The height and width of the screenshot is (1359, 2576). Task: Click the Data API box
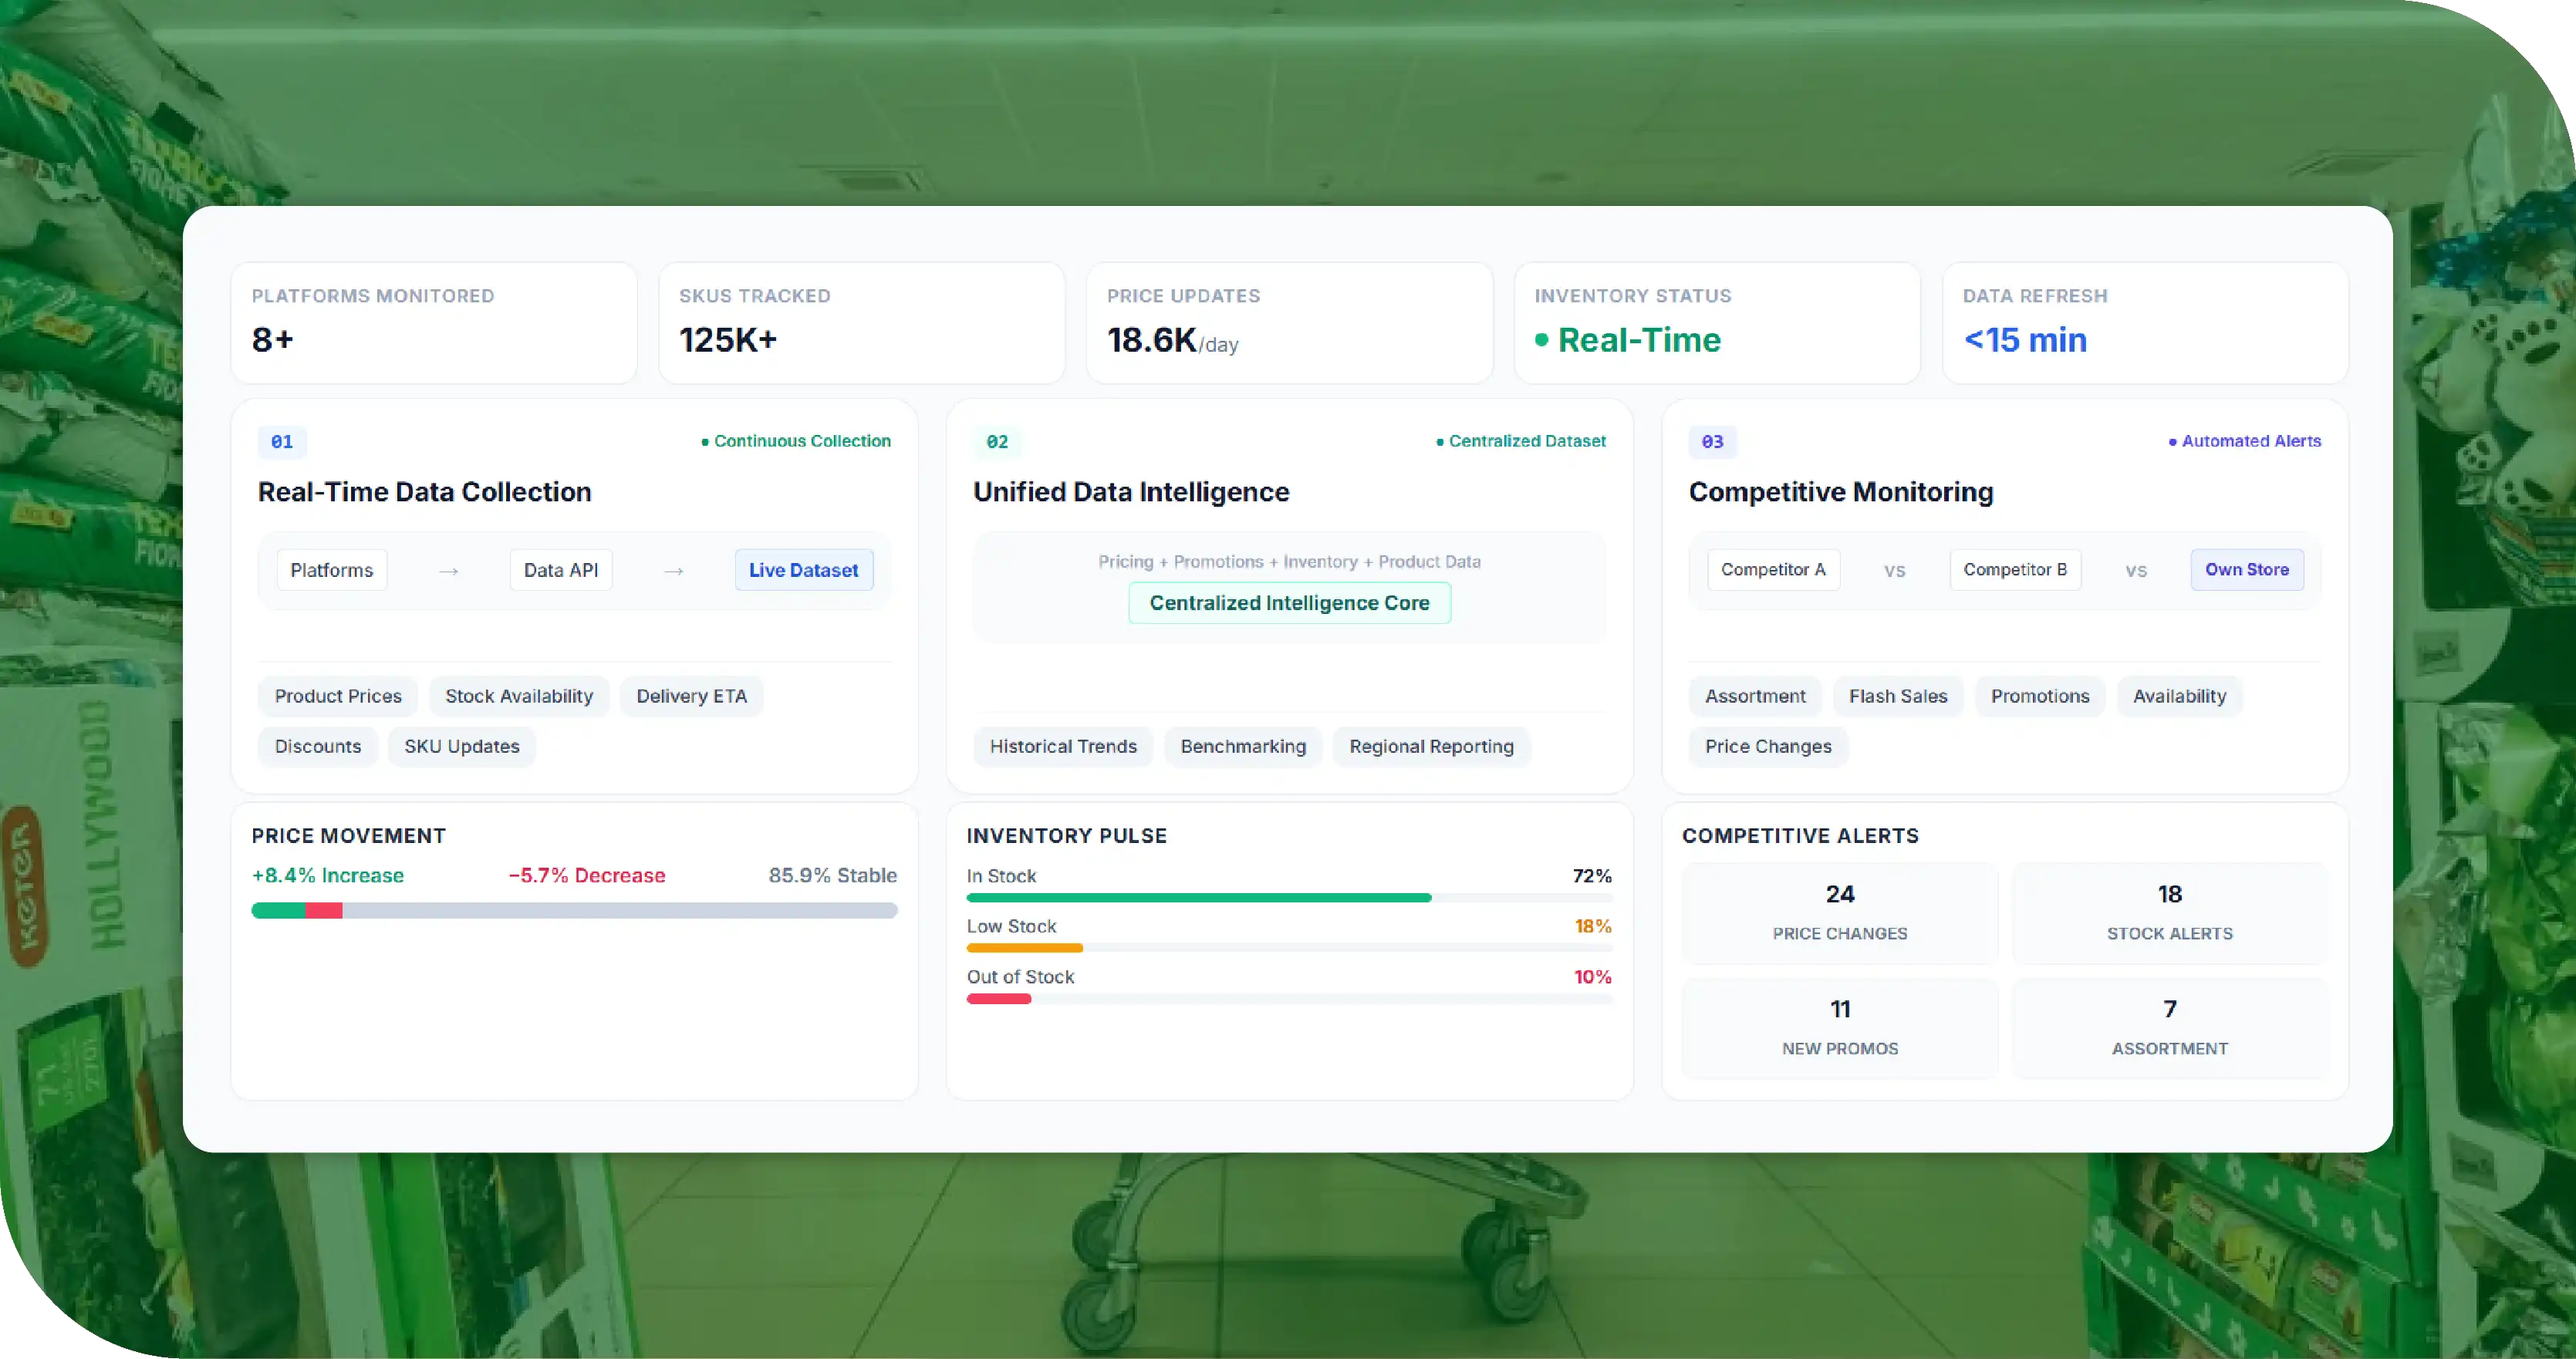[x=561, y=570]
